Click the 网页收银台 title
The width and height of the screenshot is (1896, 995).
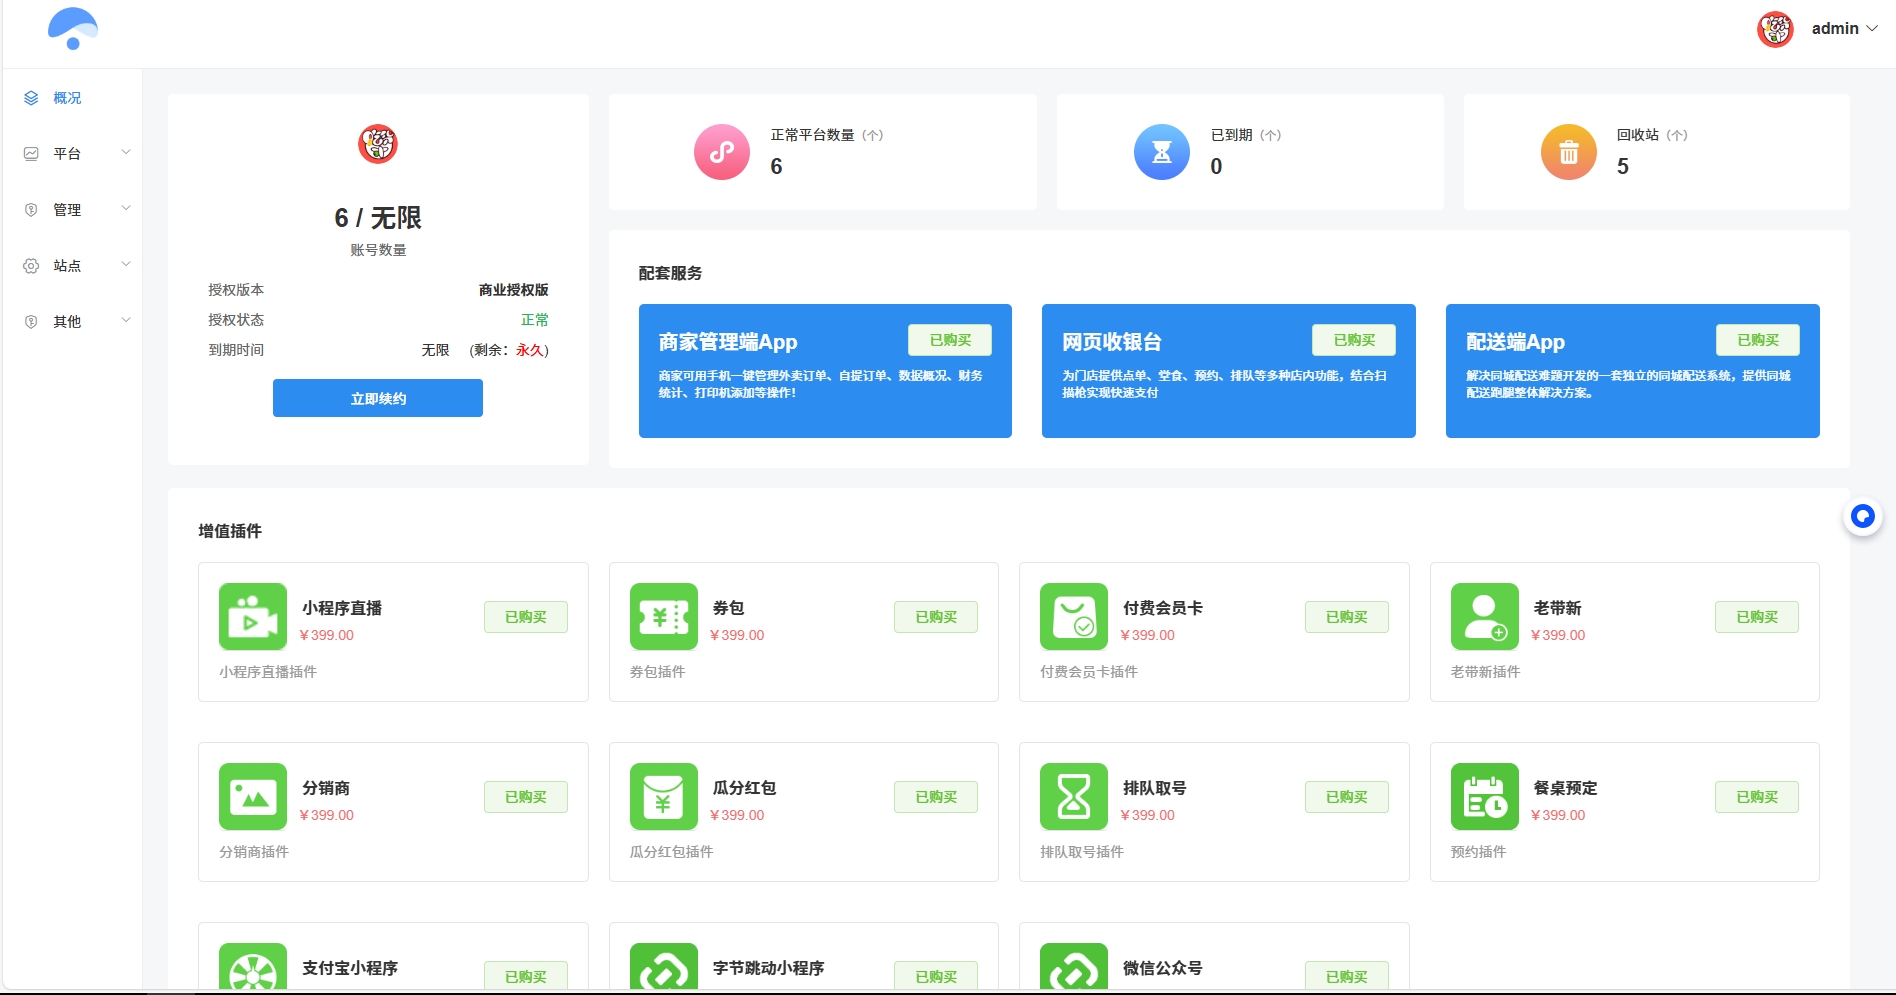pyautogui.click(x=1112, y=342)
